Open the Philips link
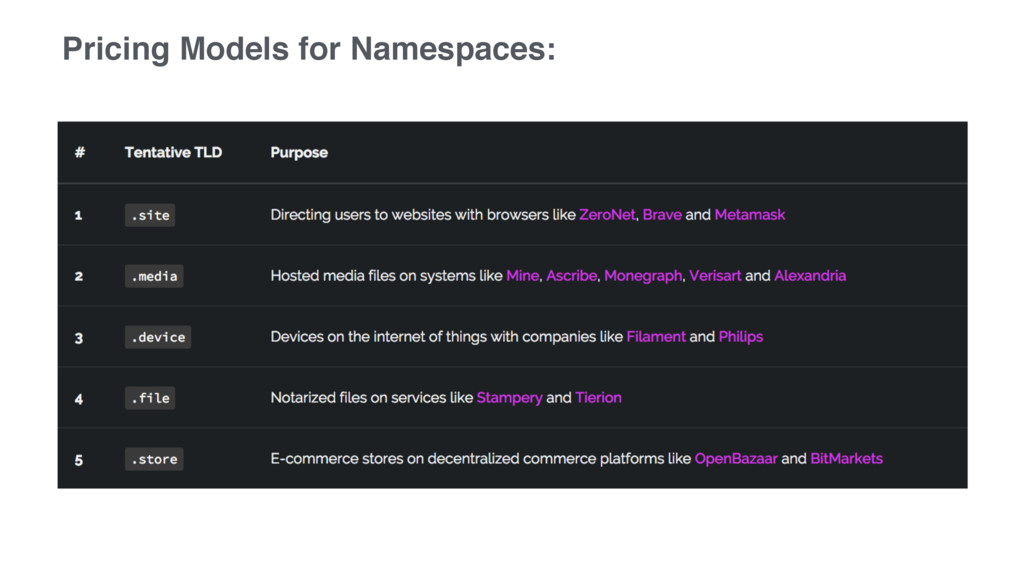1024x576 pixels. click(741, 336)
